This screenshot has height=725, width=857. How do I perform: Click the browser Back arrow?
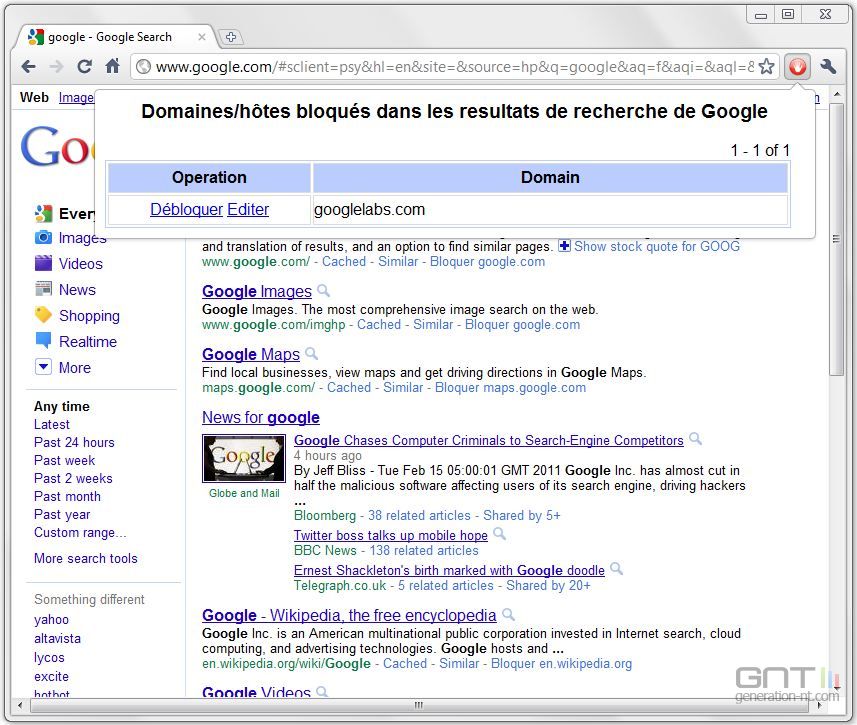(28, 67)
